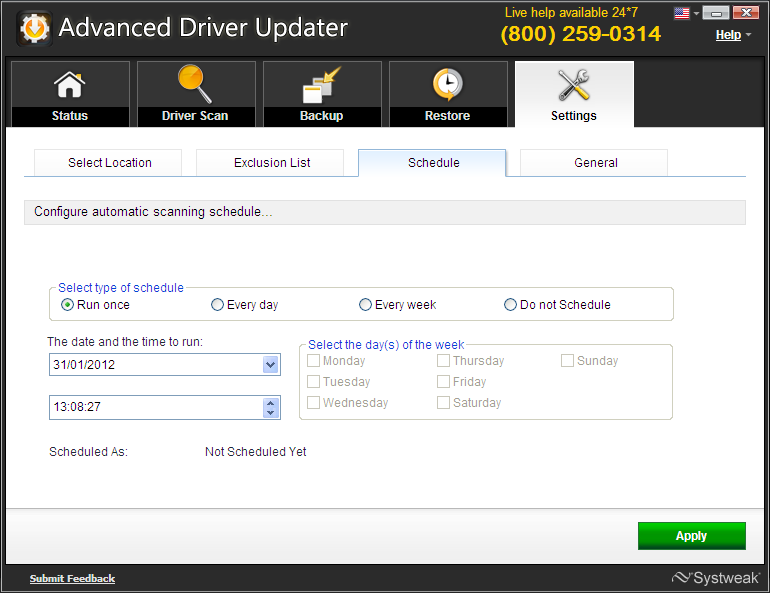Check the Sunday checkbox

567,361
